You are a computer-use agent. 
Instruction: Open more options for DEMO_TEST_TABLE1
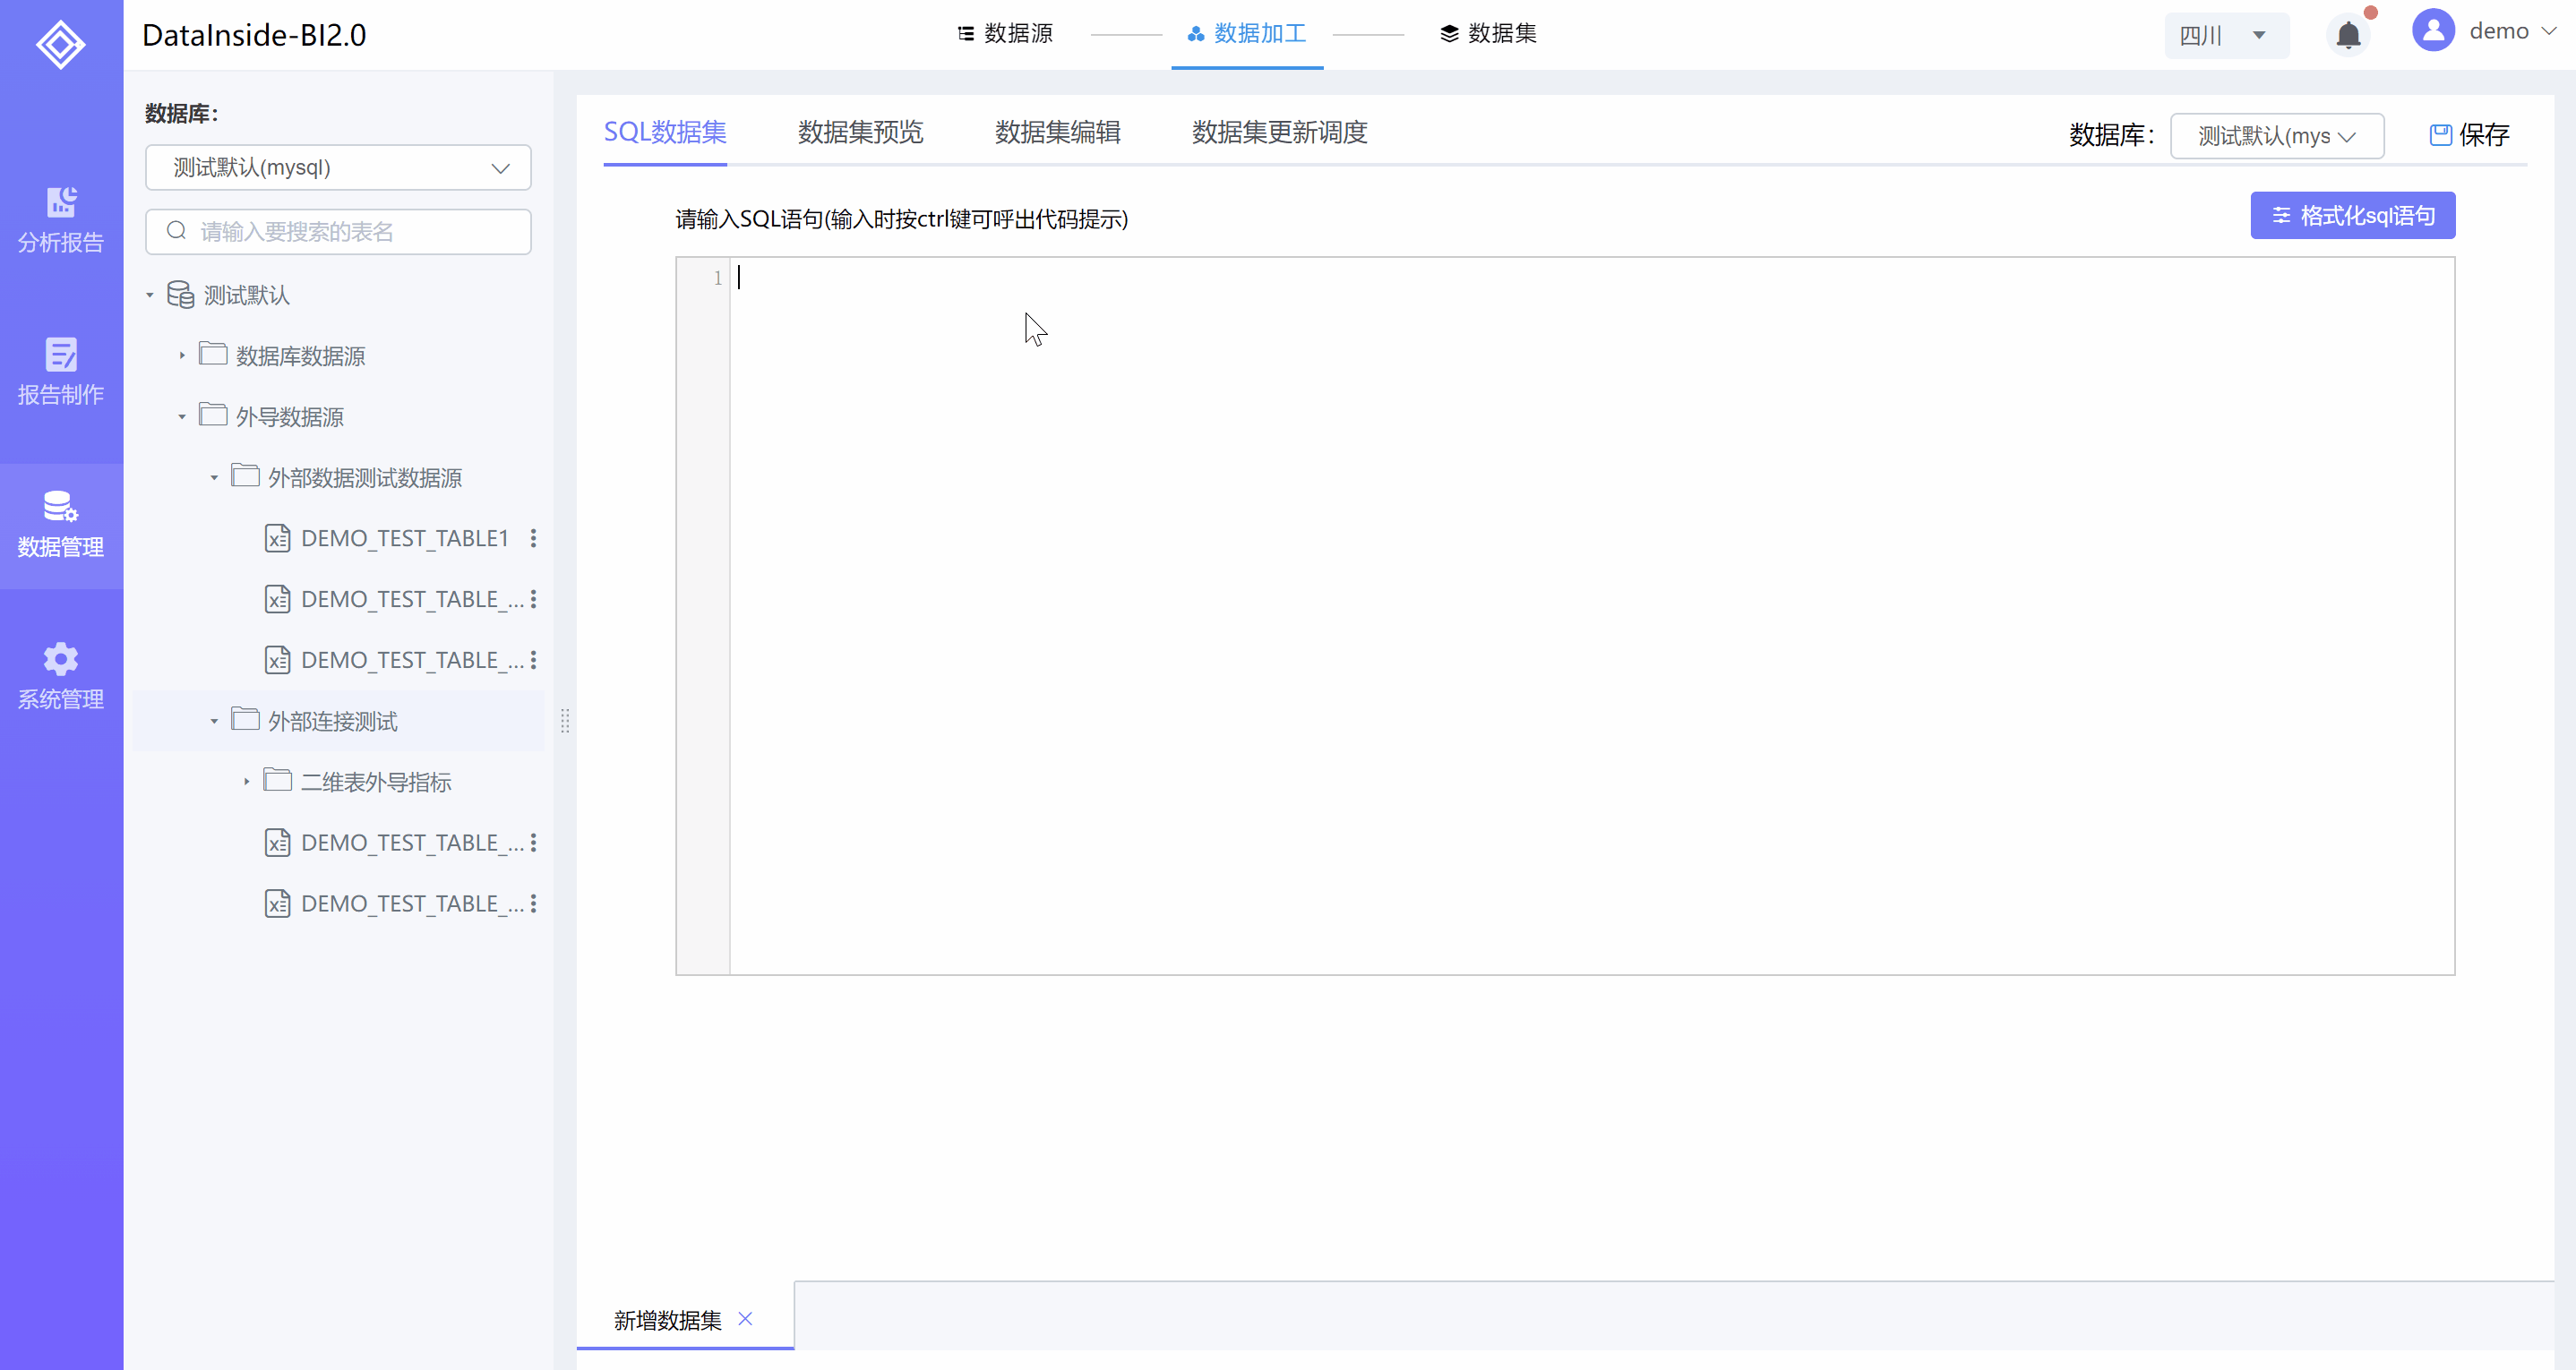click(x=533, y=538)
